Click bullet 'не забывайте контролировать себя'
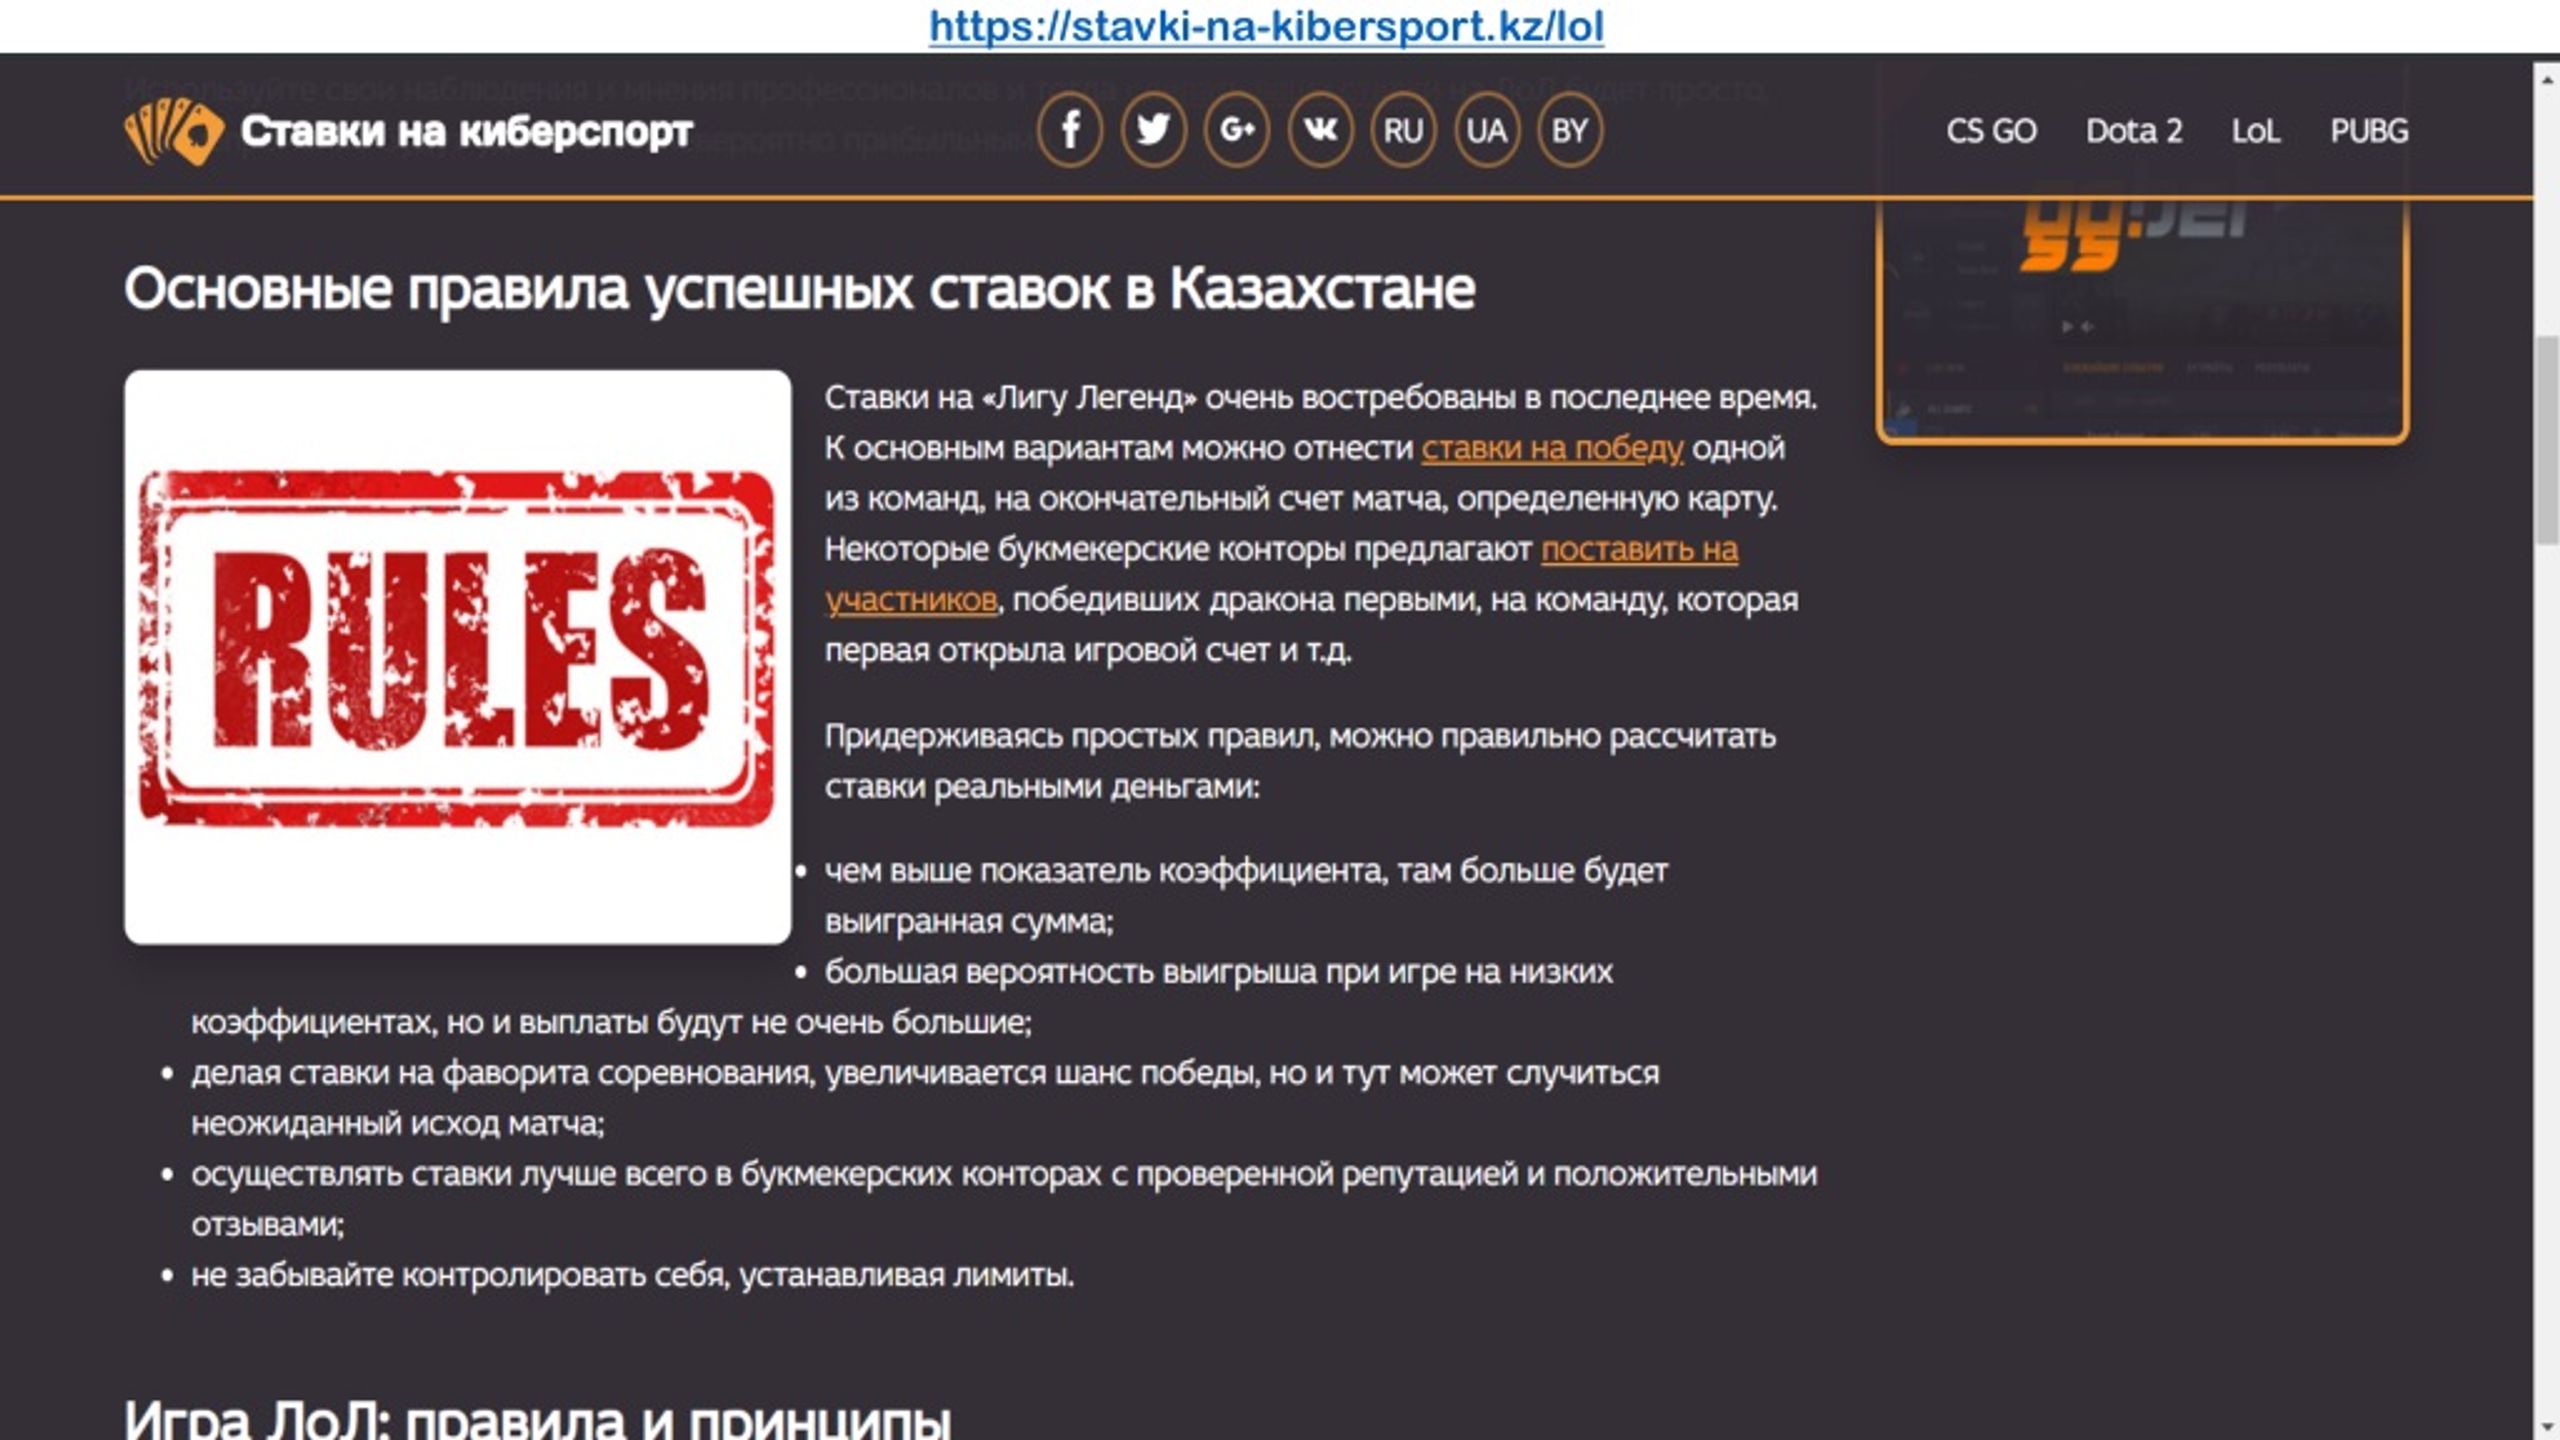The height and width of the screenshot is (1440, 2560). 633,1275
